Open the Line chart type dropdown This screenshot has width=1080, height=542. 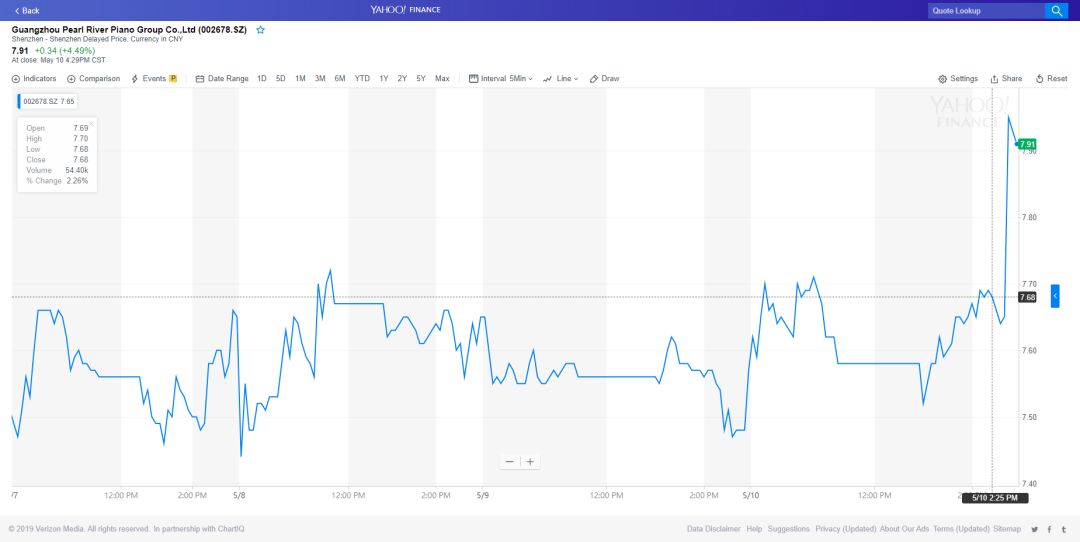tap(561, 79)
